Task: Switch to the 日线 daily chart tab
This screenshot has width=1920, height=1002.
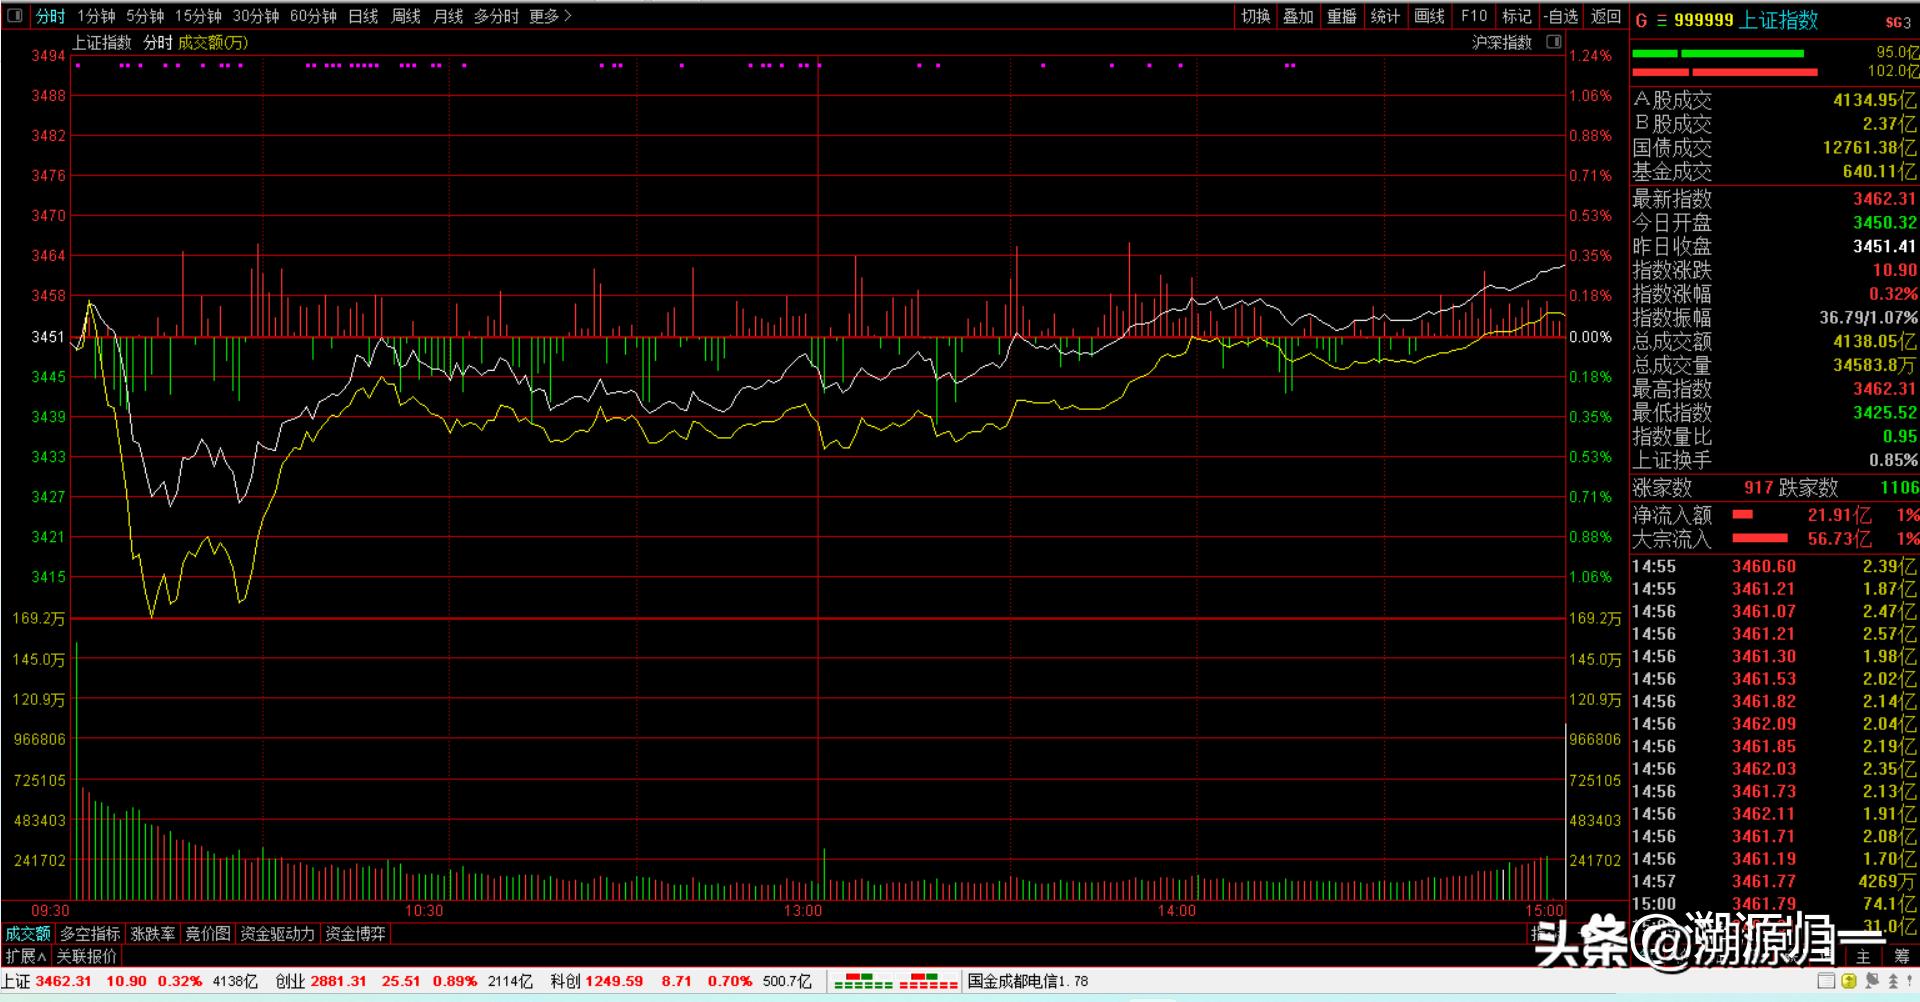Action: [x=363, y=16]
